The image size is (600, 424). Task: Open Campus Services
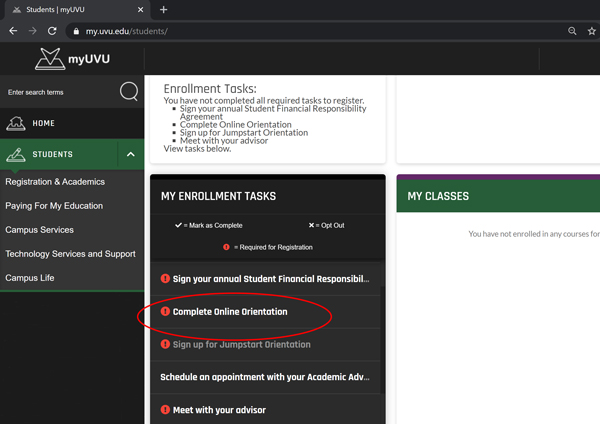[x=39, y=230]
